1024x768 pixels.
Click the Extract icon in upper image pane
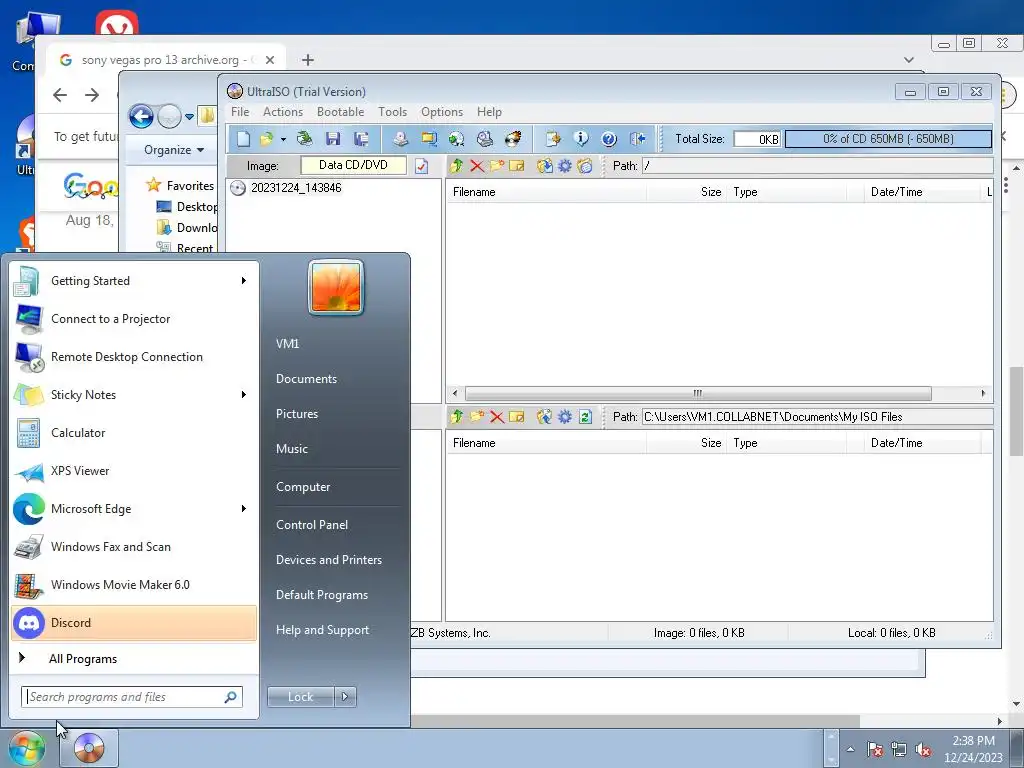point(544,166)
